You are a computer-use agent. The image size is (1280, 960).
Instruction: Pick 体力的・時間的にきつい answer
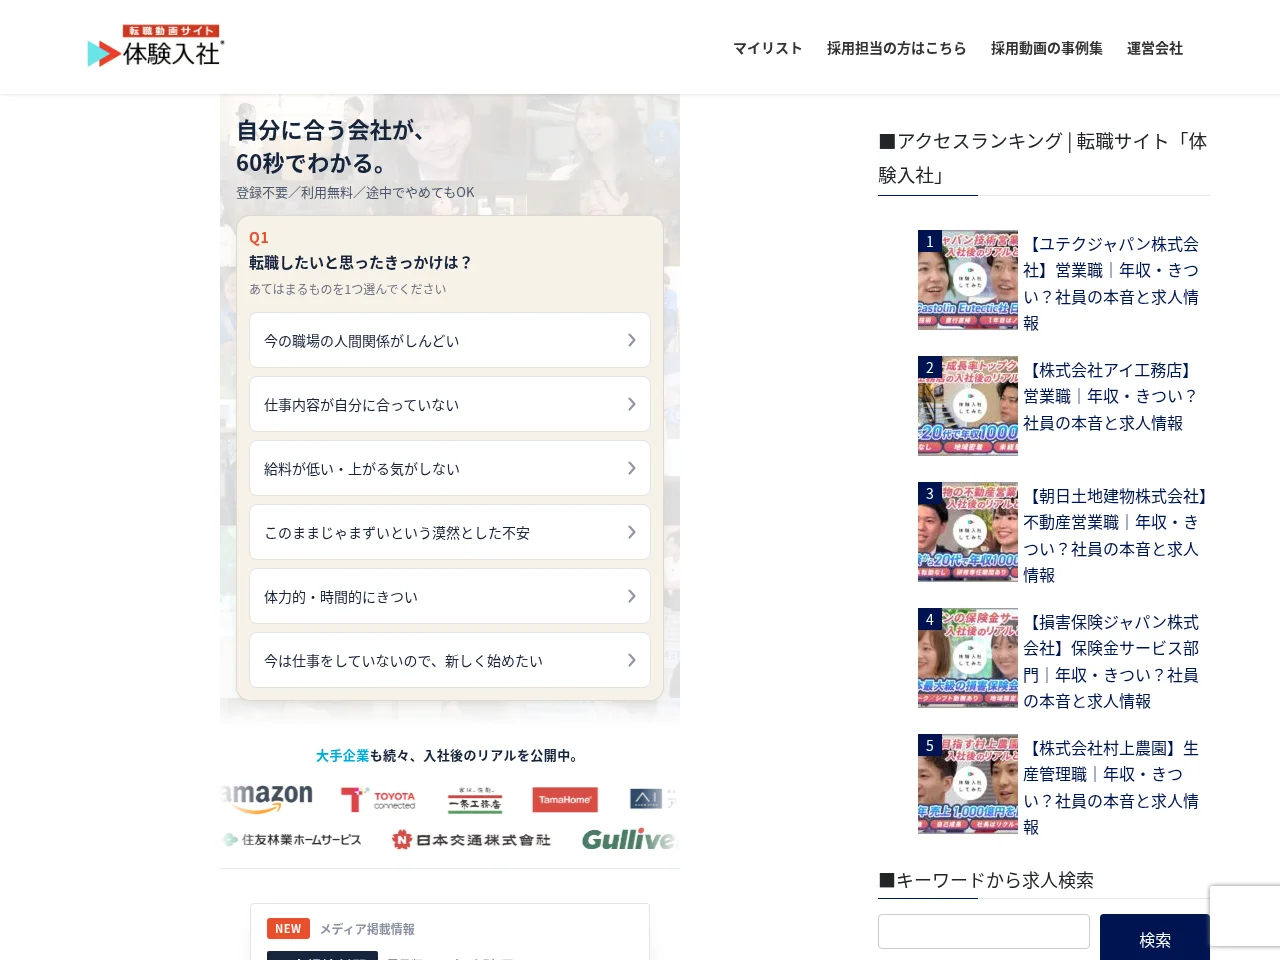click(450, 596)
